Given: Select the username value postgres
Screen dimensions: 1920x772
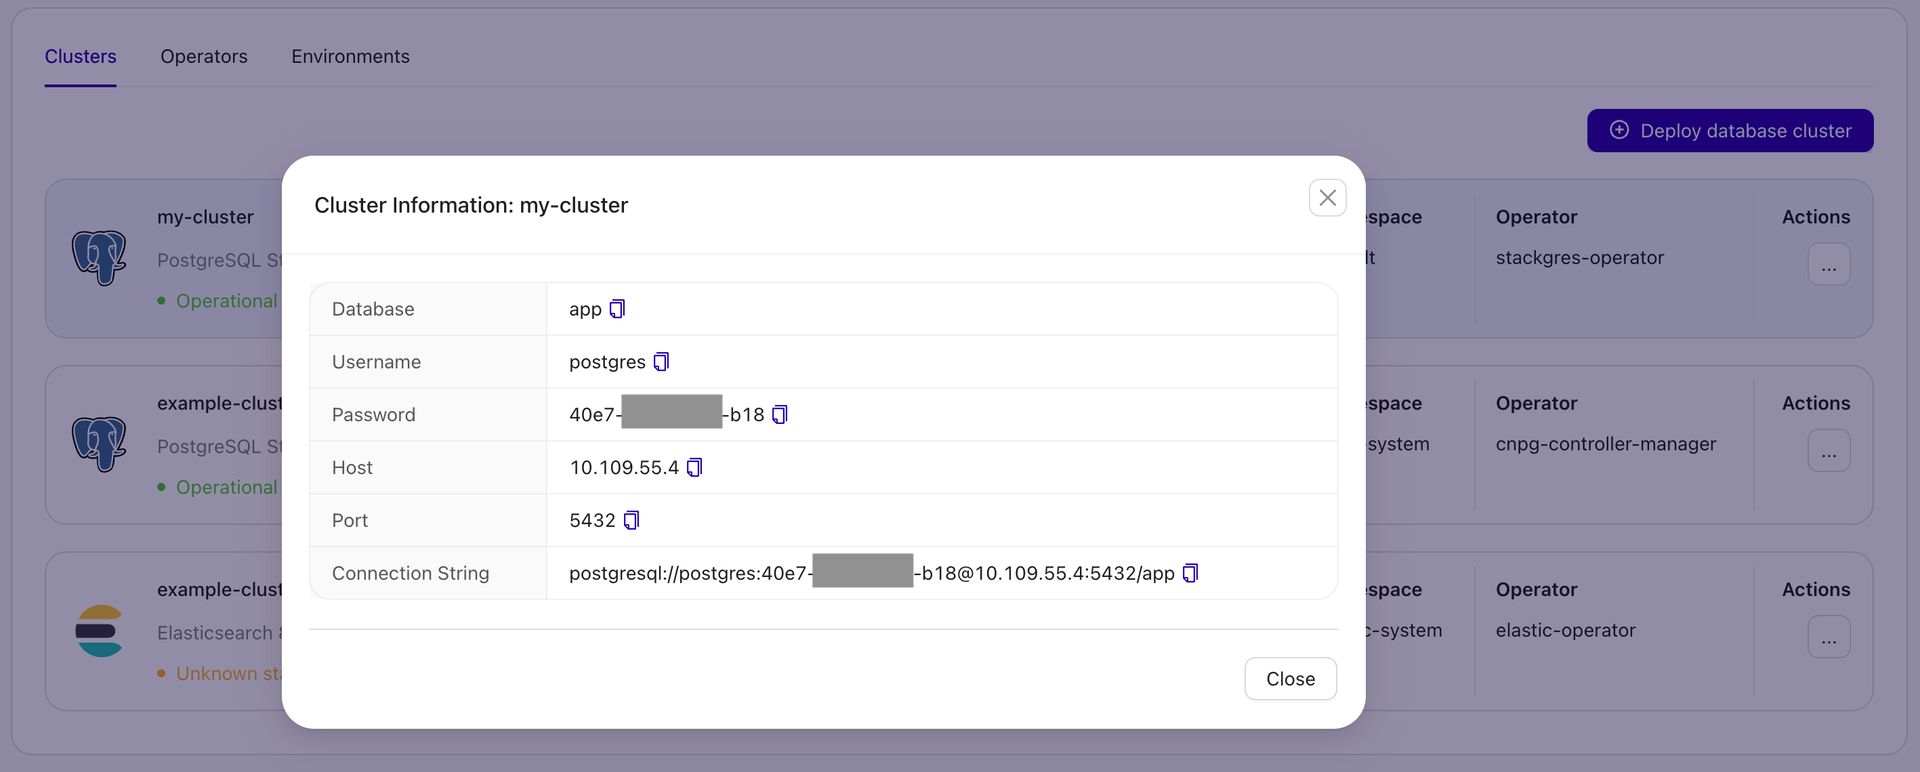Looking at the screenshot, I should (607, 362).
